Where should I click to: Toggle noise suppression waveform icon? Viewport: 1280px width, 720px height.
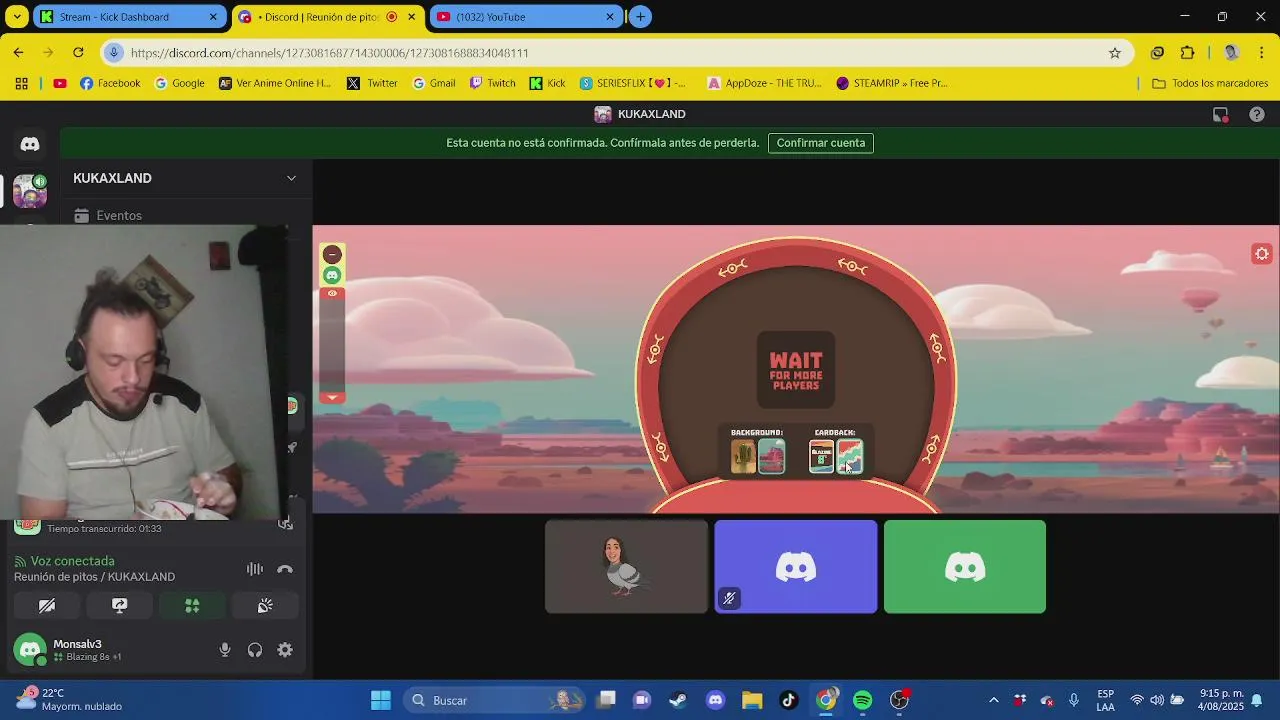[255, 569]
